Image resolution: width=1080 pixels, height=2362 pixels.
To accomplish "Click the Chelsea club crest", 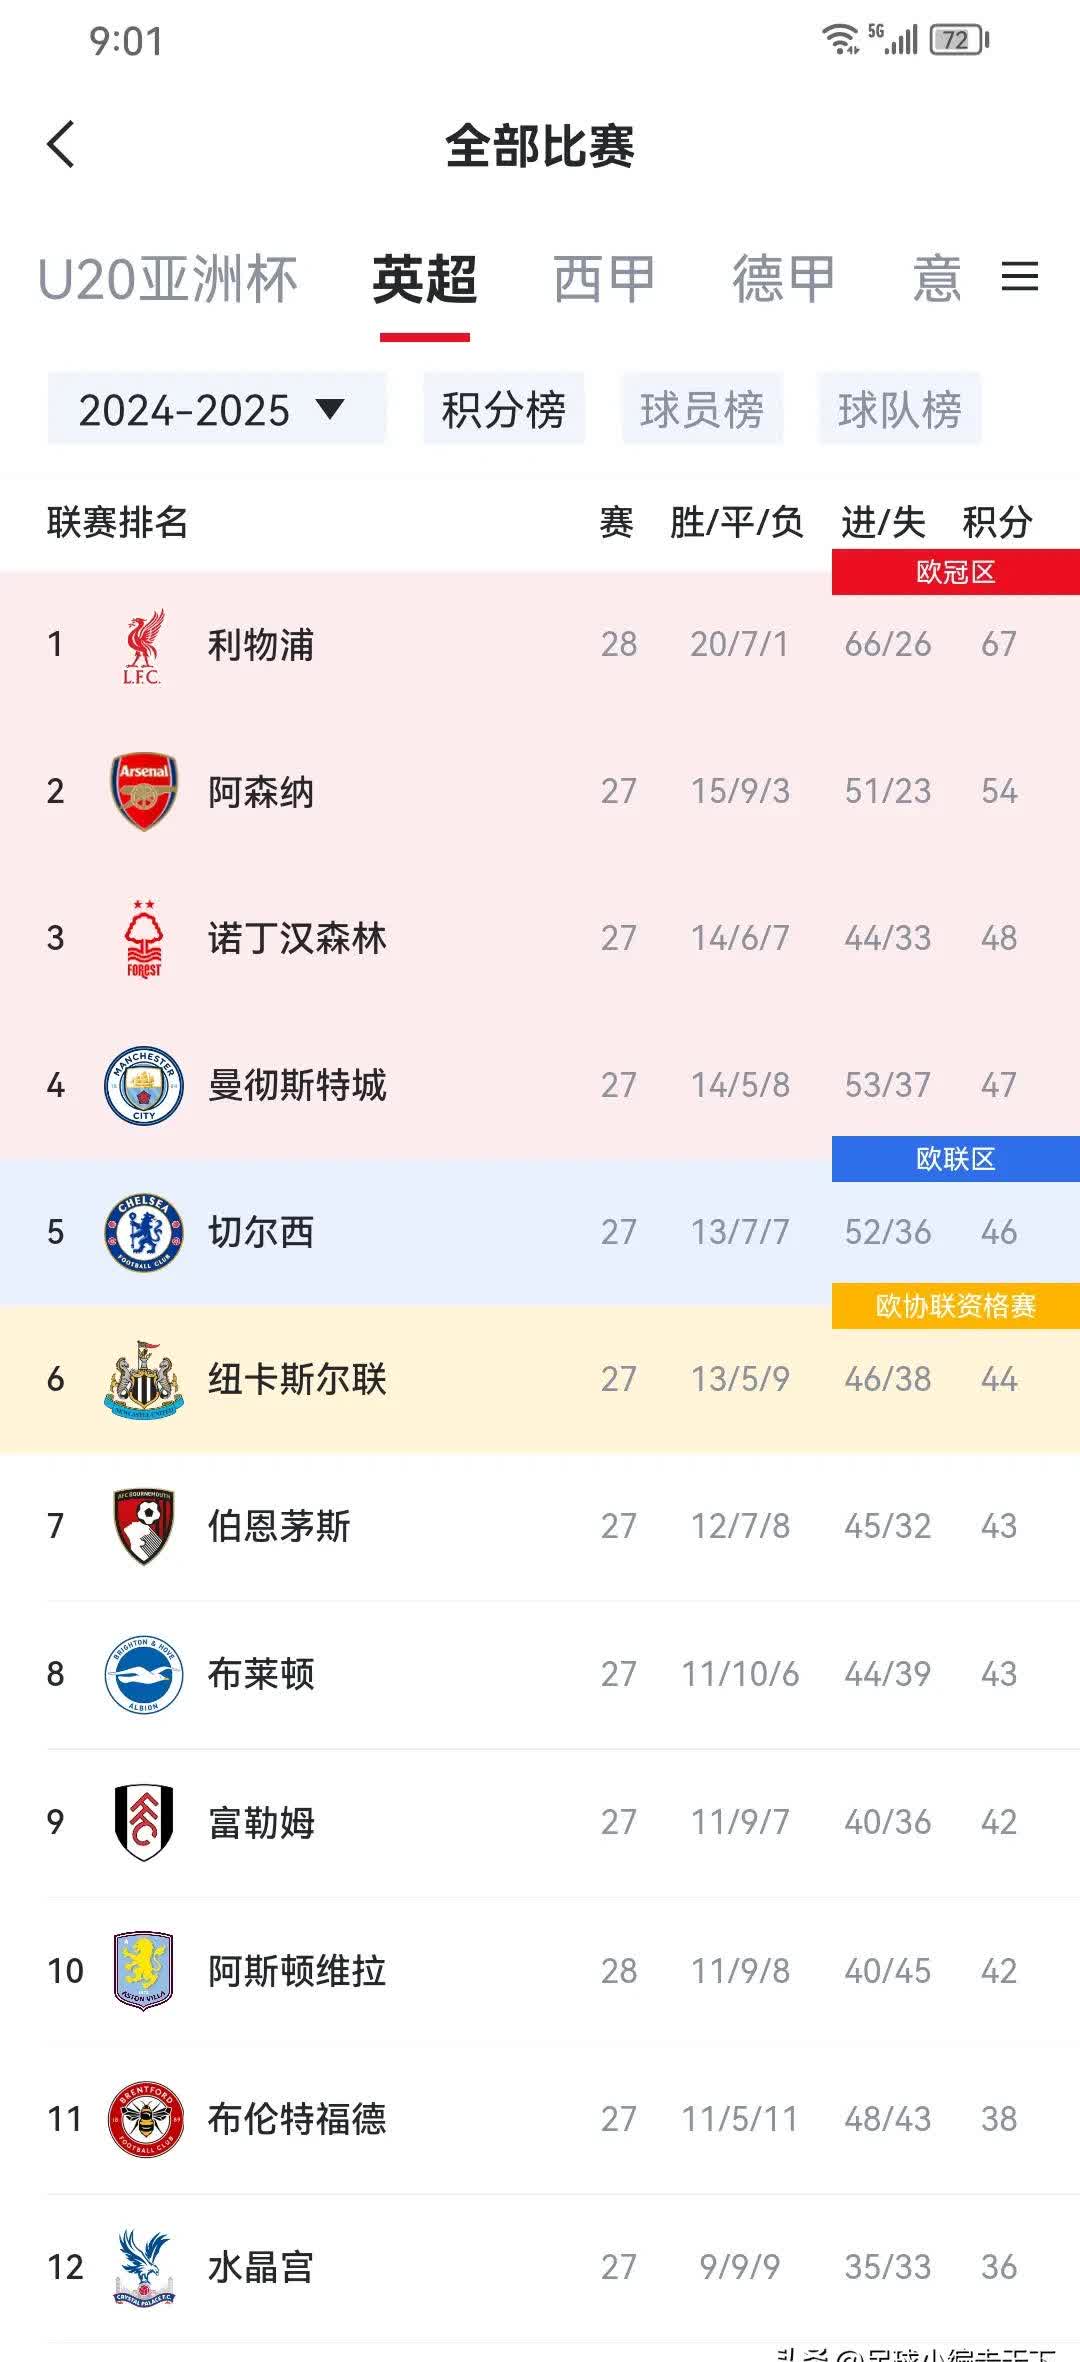I will [x=143, y=1233].
